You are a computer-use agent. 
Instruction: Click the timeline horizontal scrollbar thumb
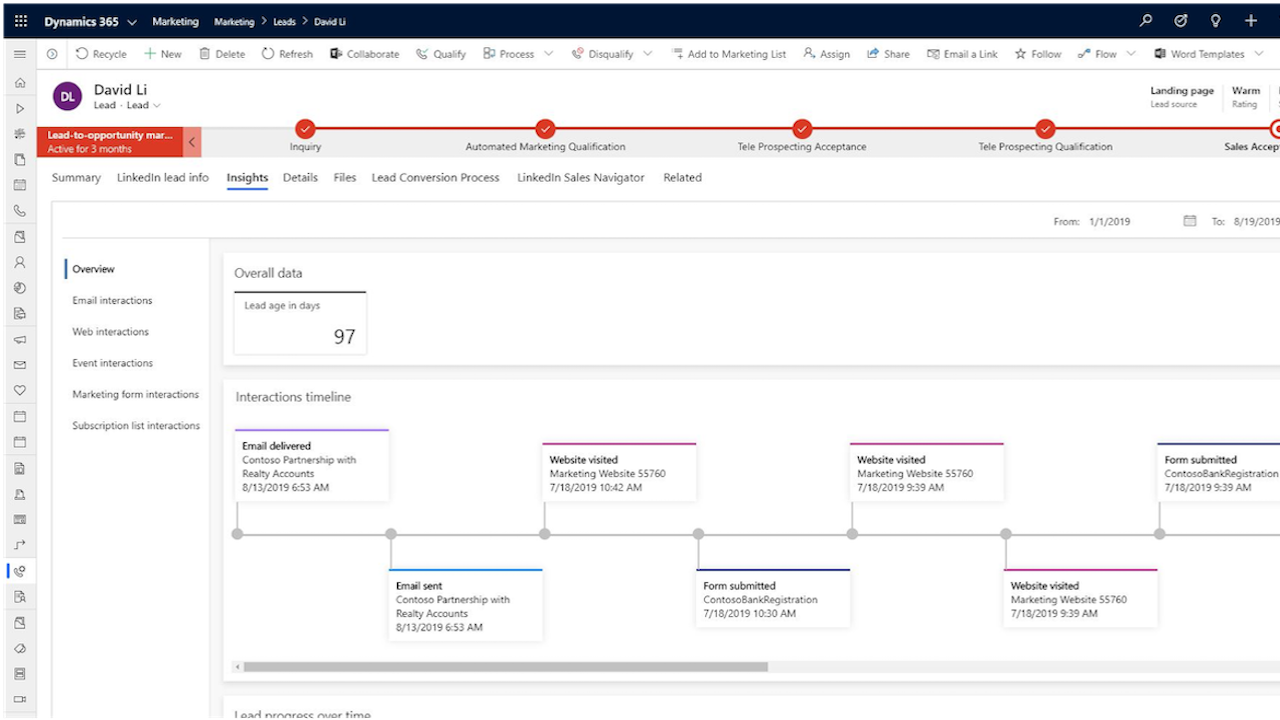pos(505,667)
